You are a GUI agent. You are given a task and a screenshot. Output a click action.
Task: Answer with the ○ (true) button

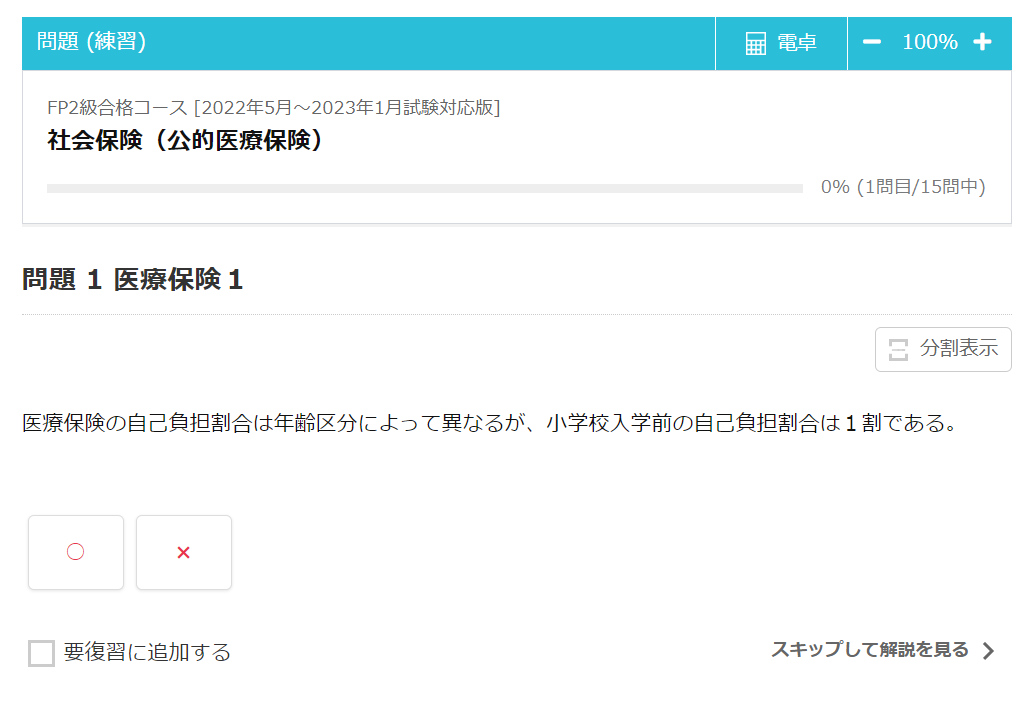[x=76, y=552]
